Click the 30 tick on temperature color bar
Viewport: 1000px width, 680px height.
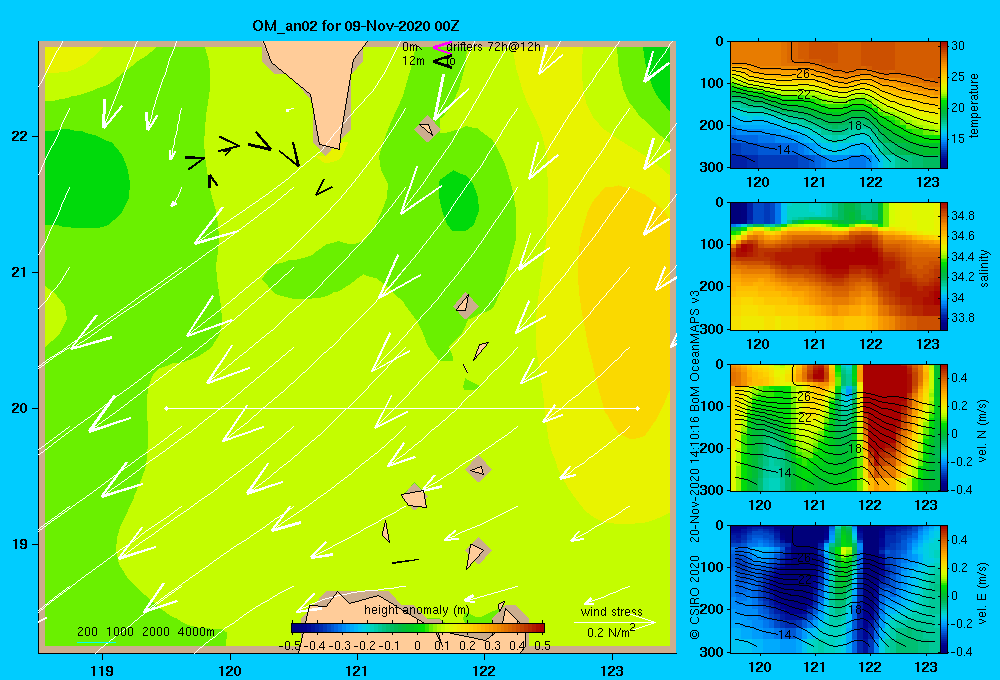click(958, 46)
